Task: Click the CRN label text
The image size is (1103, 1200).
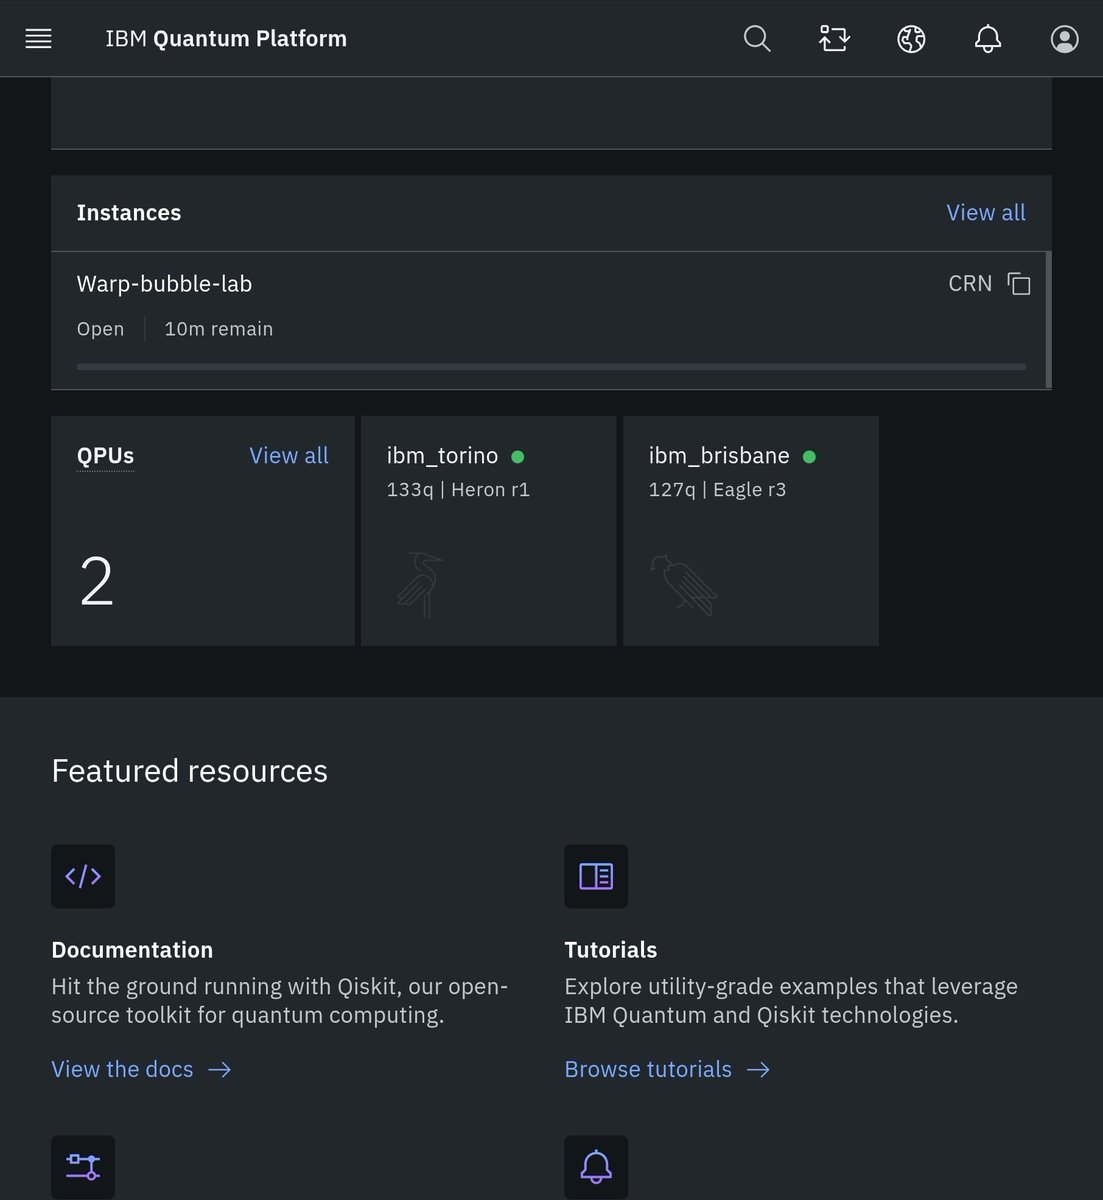Action: pyautogui.click(x=970, y=284)
